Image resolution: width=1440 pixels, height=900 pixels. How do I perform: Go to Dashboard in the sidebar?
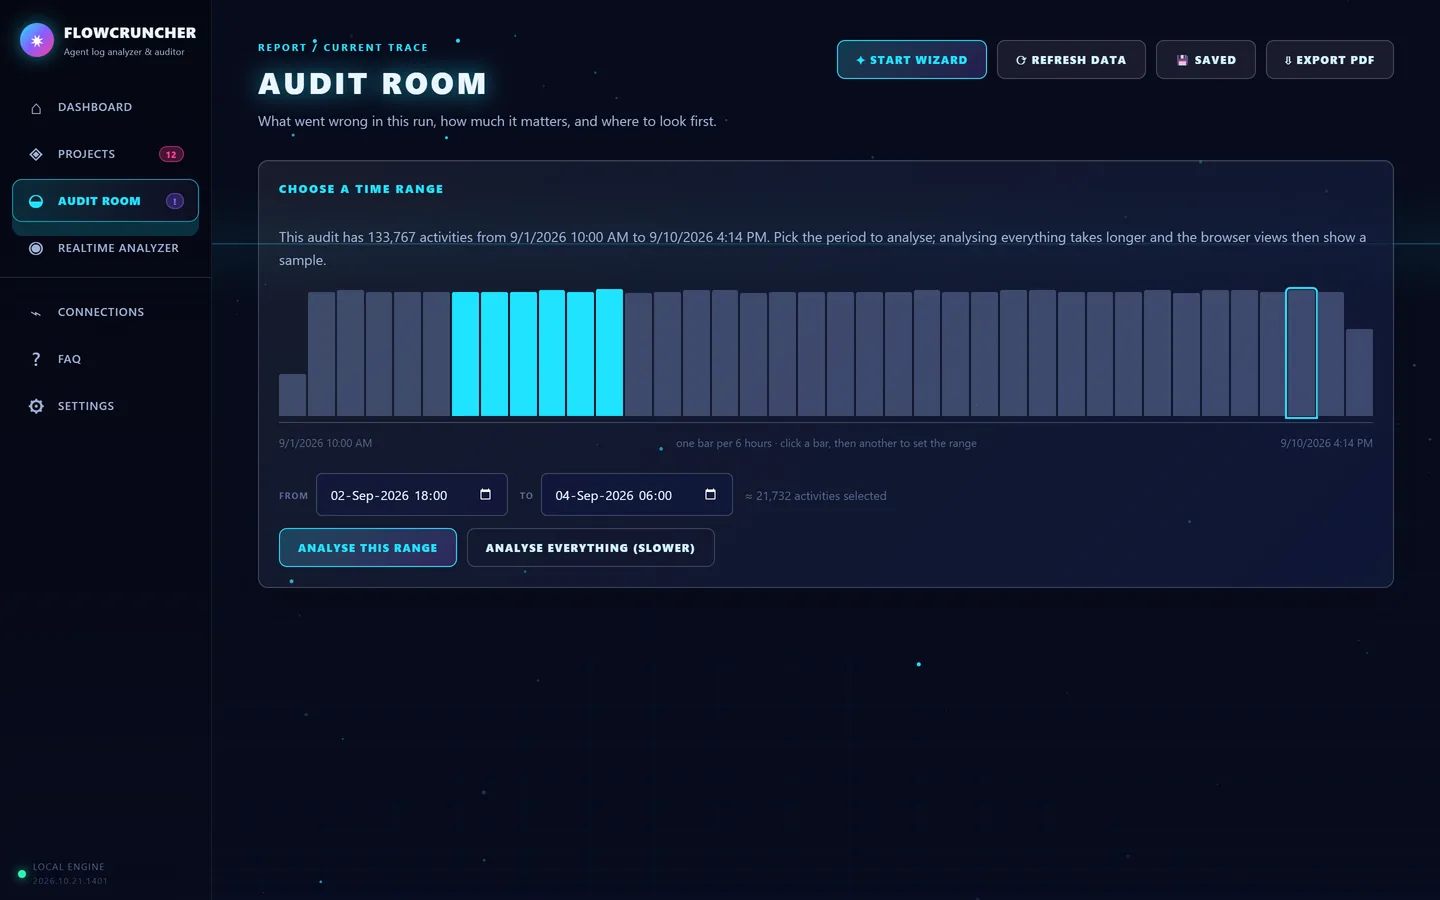[105, 107]
